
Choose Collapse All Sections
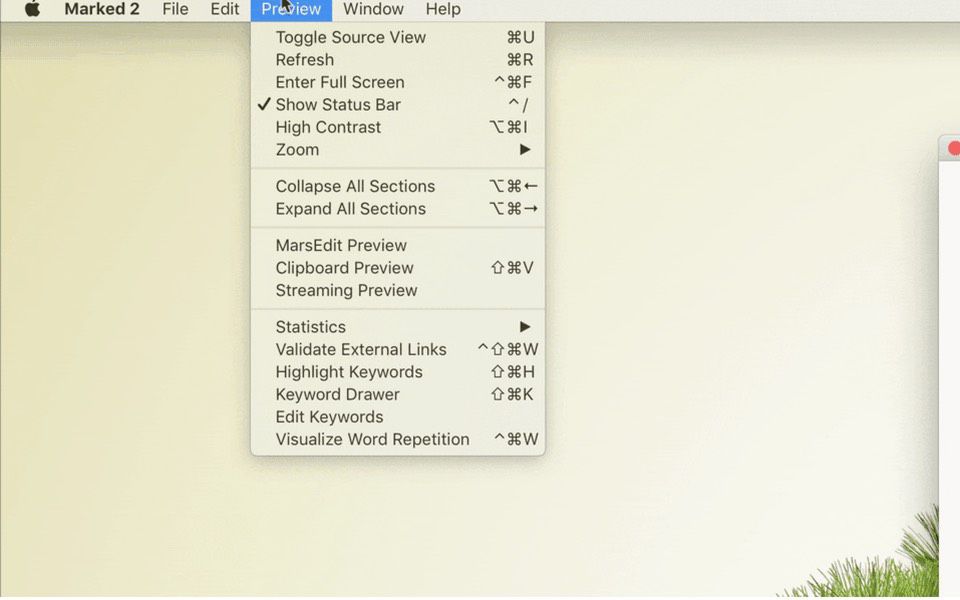click(x=398, y=186)
